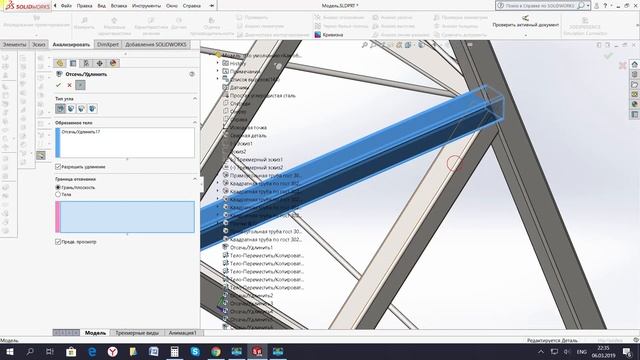
Task: Open Skype from the Windows taskbar
Action: point(195,351)
